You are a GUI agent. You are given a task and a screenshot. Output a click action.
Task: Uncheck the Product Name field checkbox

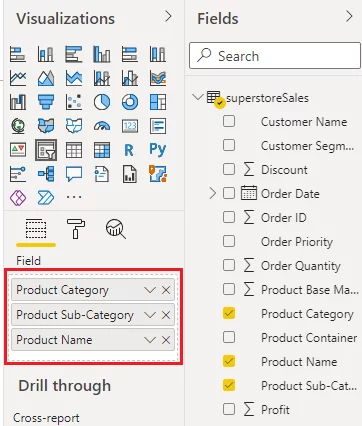[229, 361]
